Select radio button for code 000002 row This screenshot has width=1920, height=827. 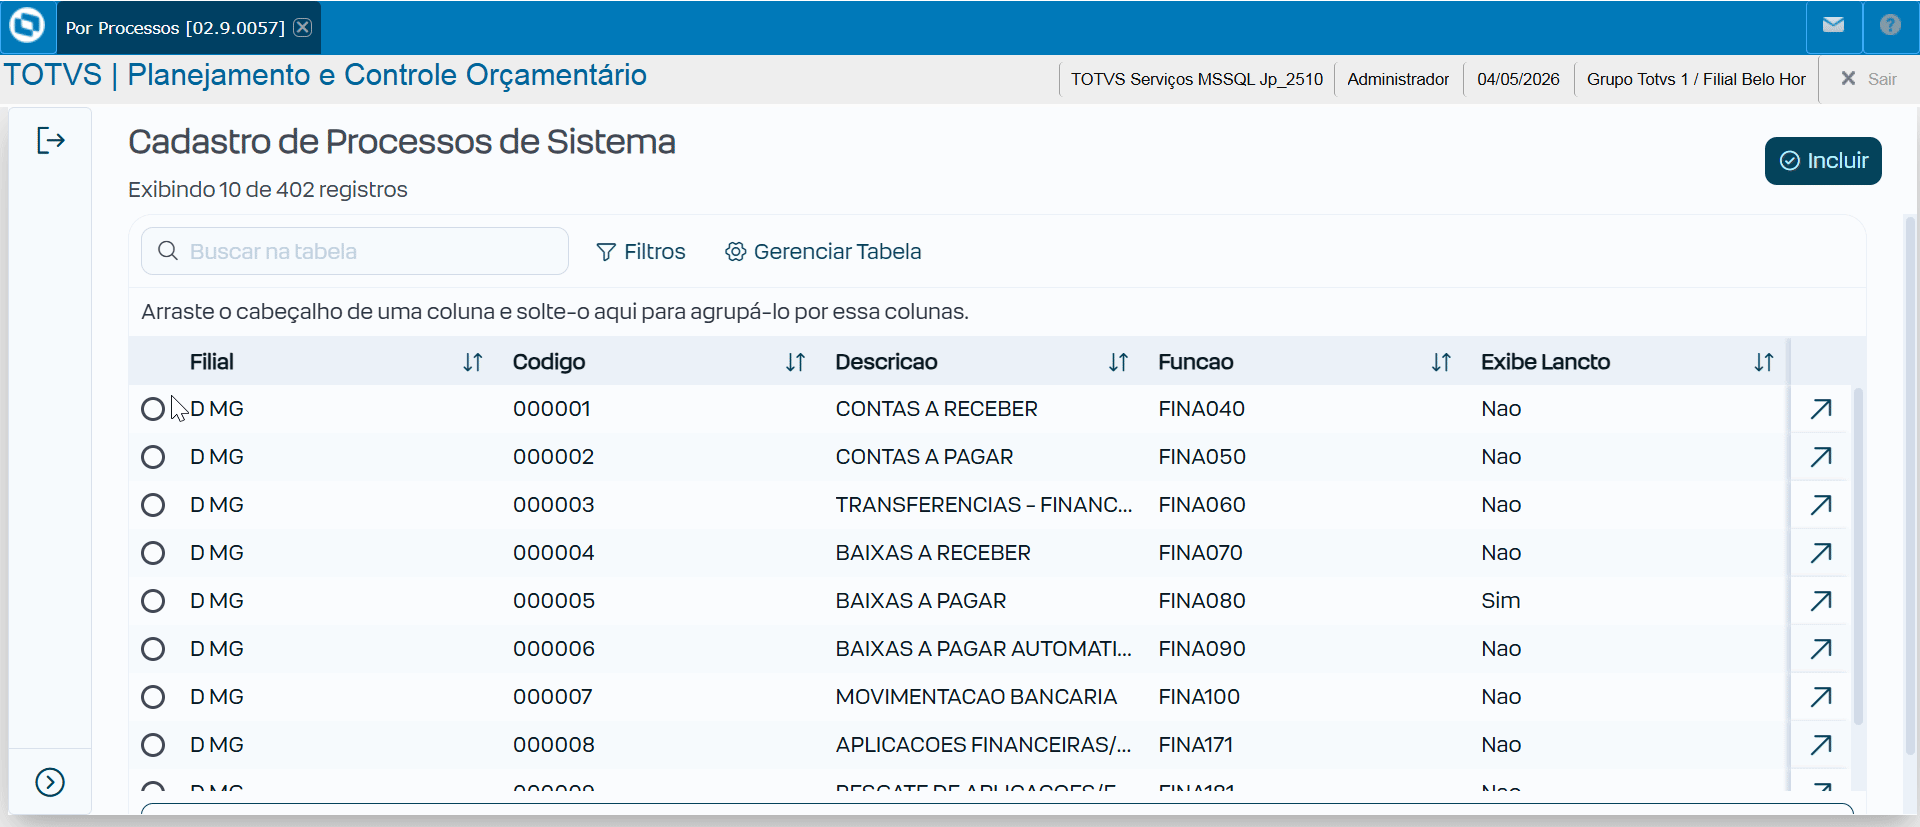coord(153,457)
